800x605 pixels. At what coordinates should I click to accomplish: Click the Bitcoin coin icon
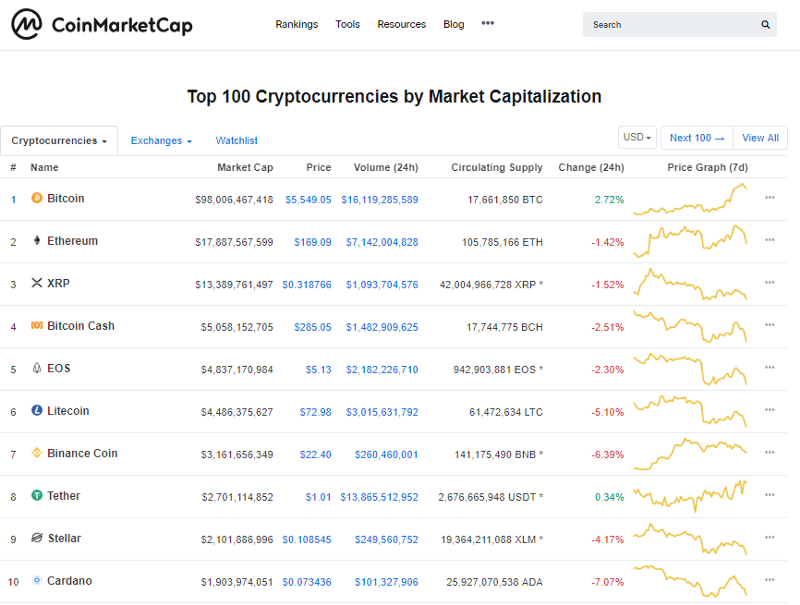click(37, 198)
